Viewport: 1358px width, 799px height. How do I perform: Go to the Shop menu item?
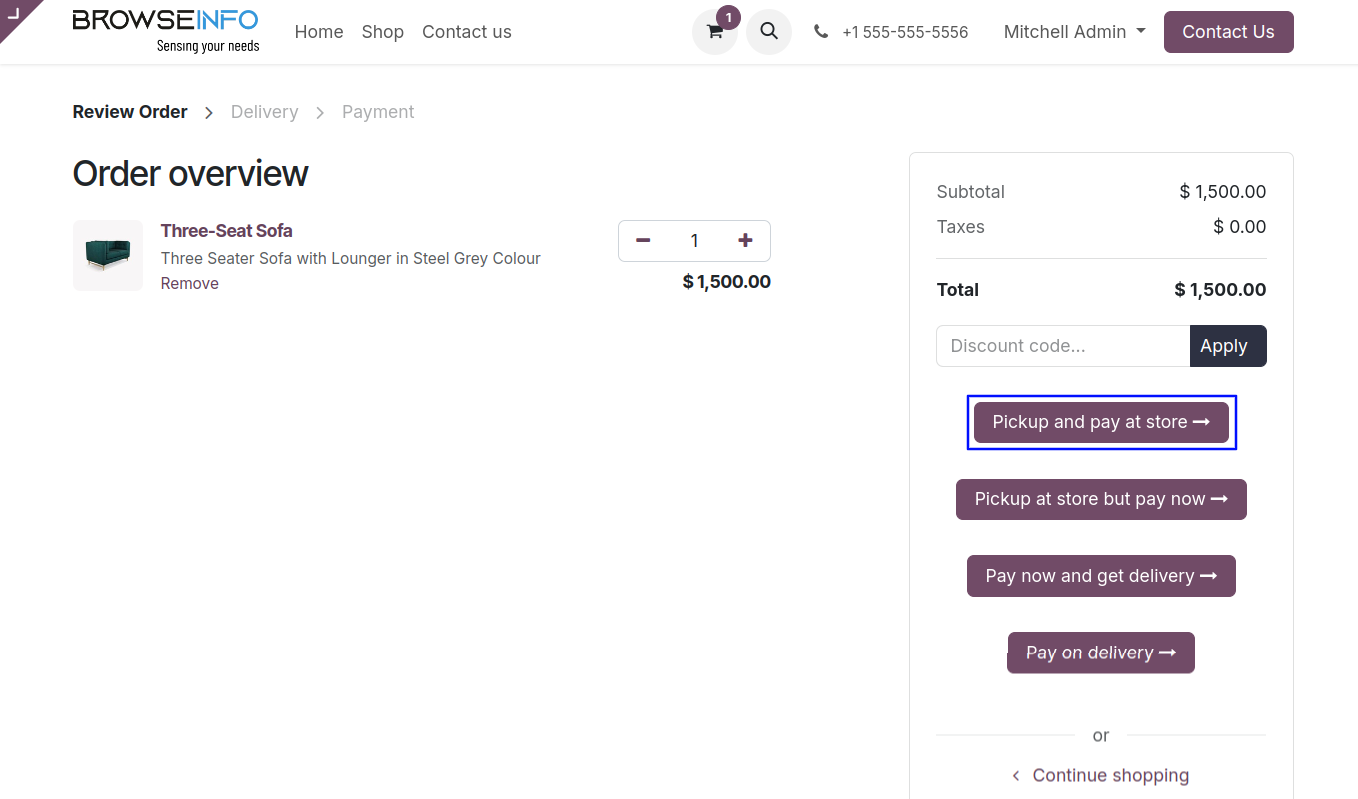point(383,32)
